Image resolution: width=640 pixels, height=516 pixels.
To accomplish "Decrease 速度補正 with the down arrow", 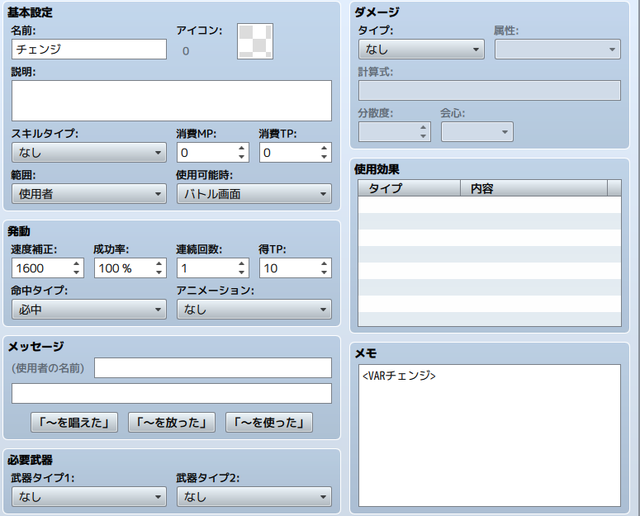I will click(77, 273).
